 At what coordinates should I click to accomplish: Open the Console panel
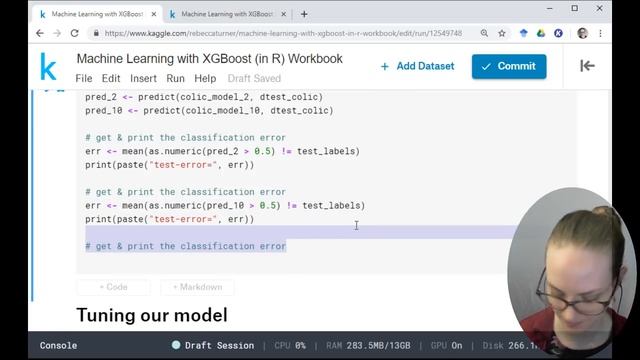58,345
